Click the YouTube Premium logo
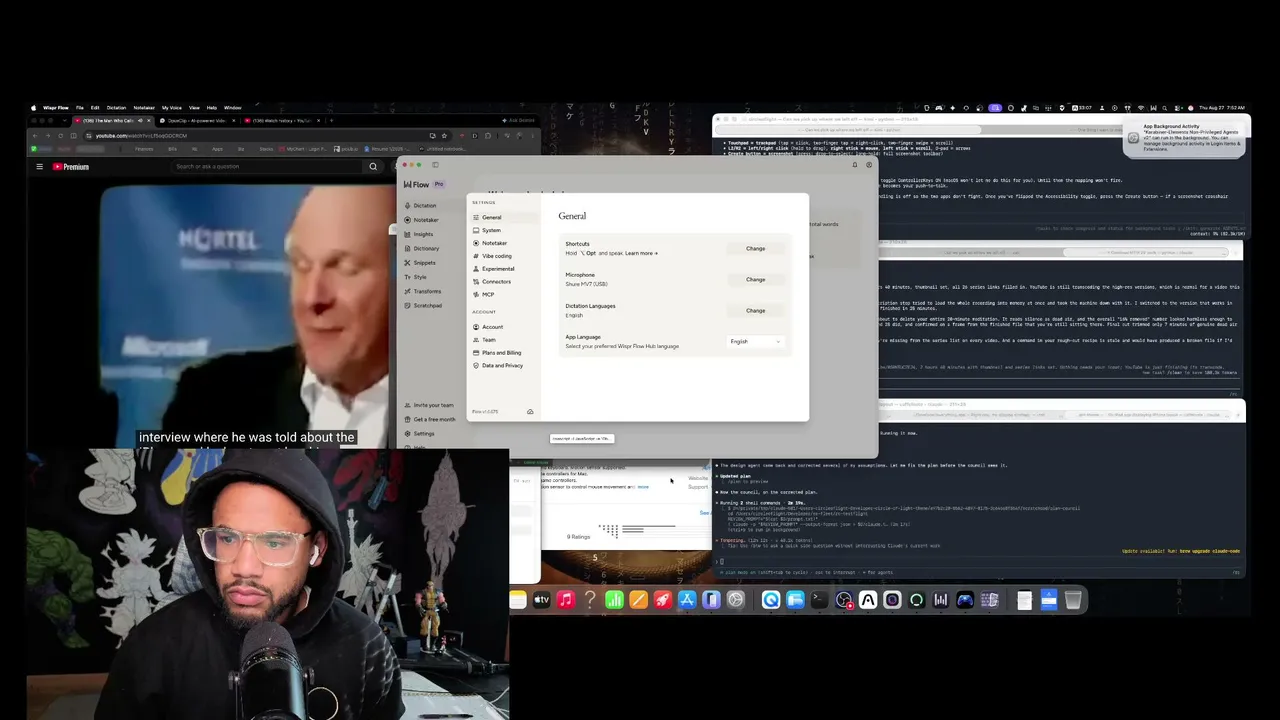The width and height of the screenshot is (1280, 720). click(x=70, y=167)
